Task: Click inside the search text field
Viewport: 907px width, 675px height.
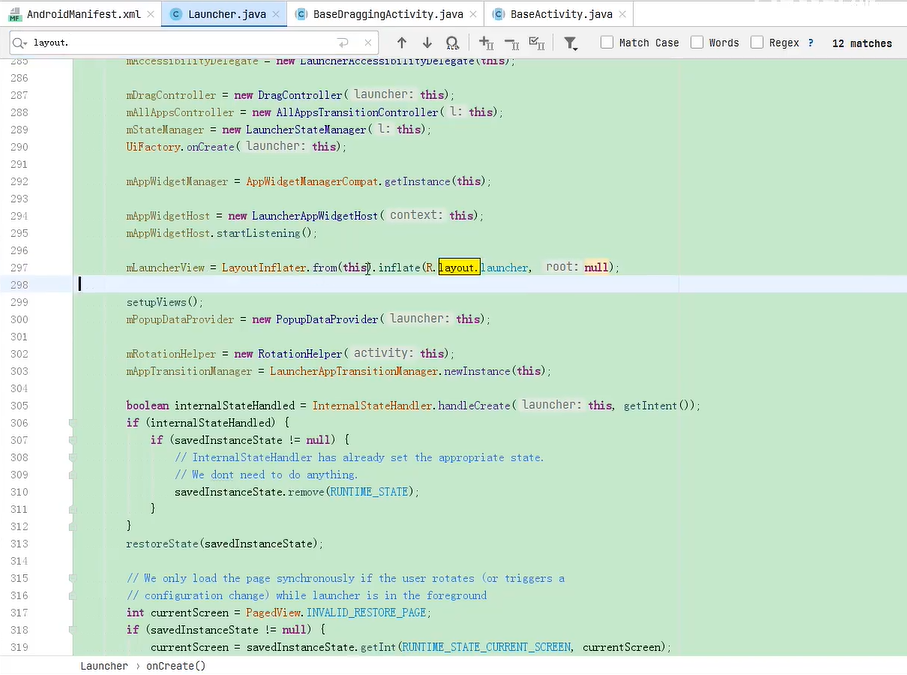Action: point(180,43)
